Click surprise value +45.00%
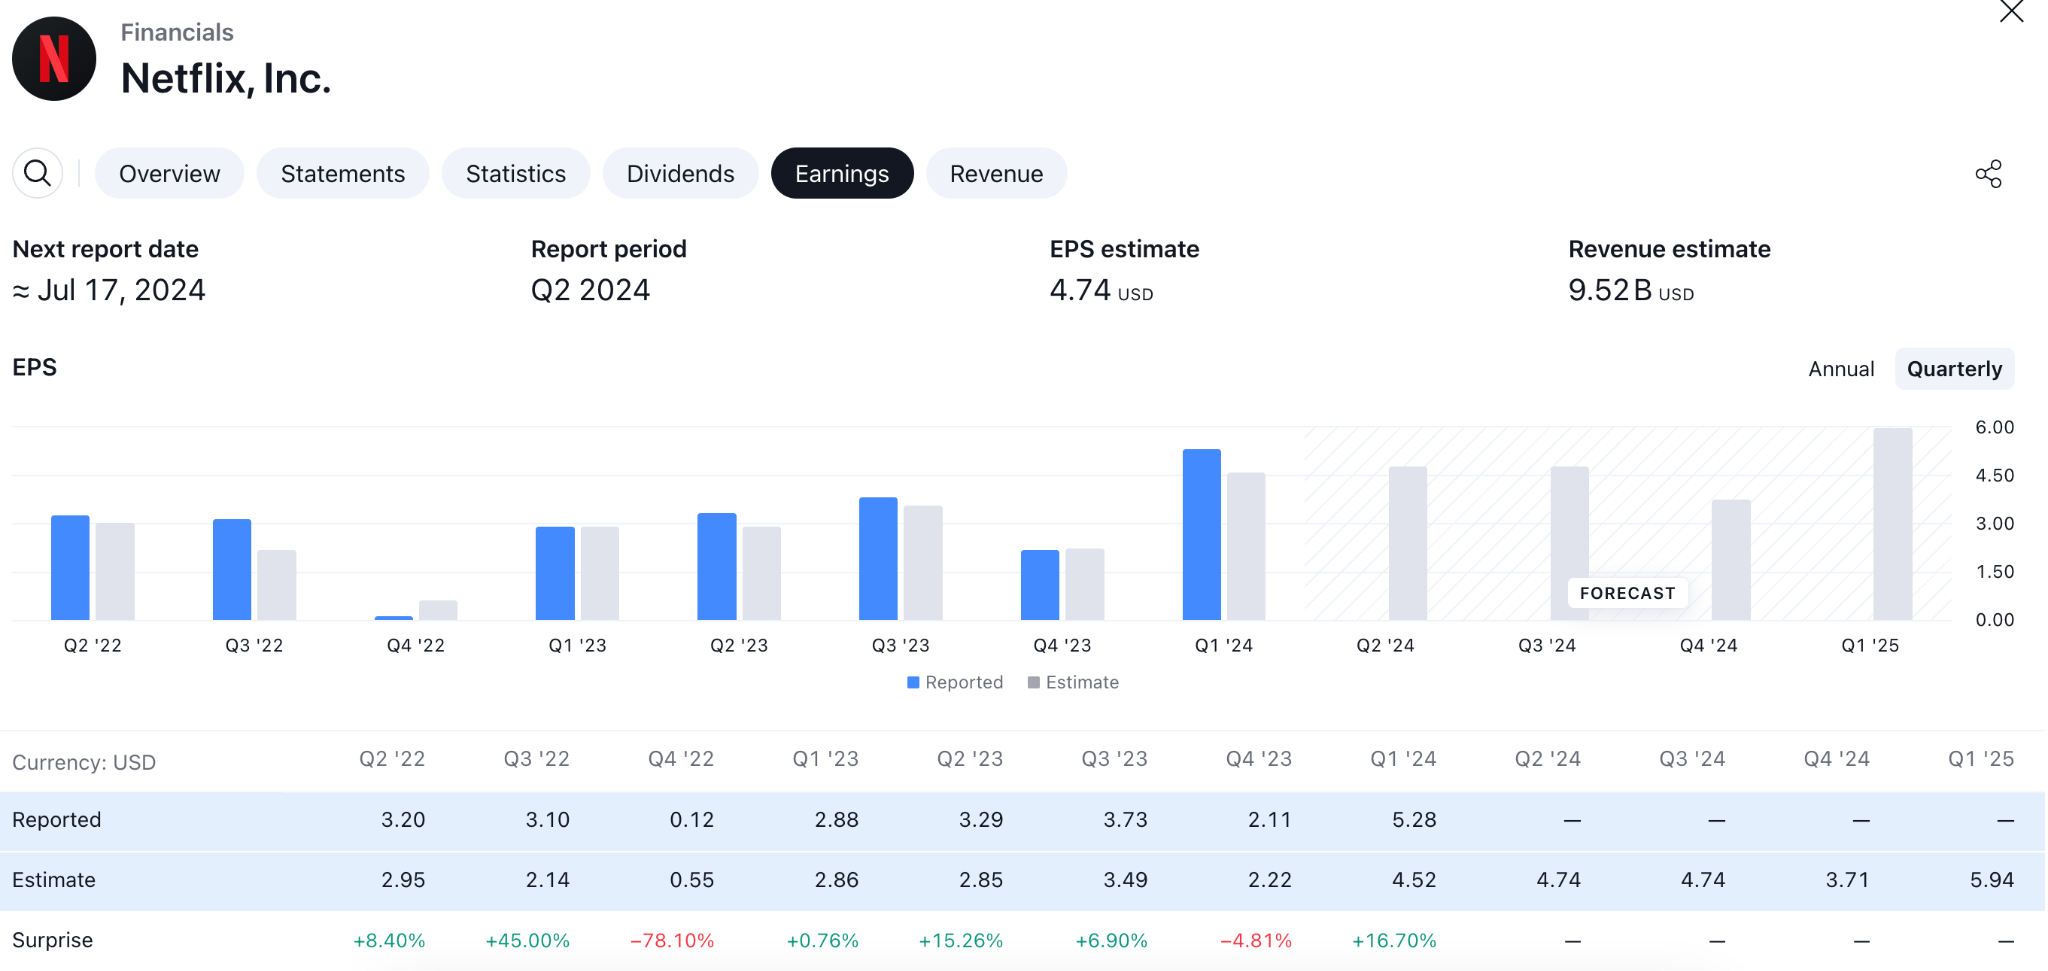 tap(527, 941)
